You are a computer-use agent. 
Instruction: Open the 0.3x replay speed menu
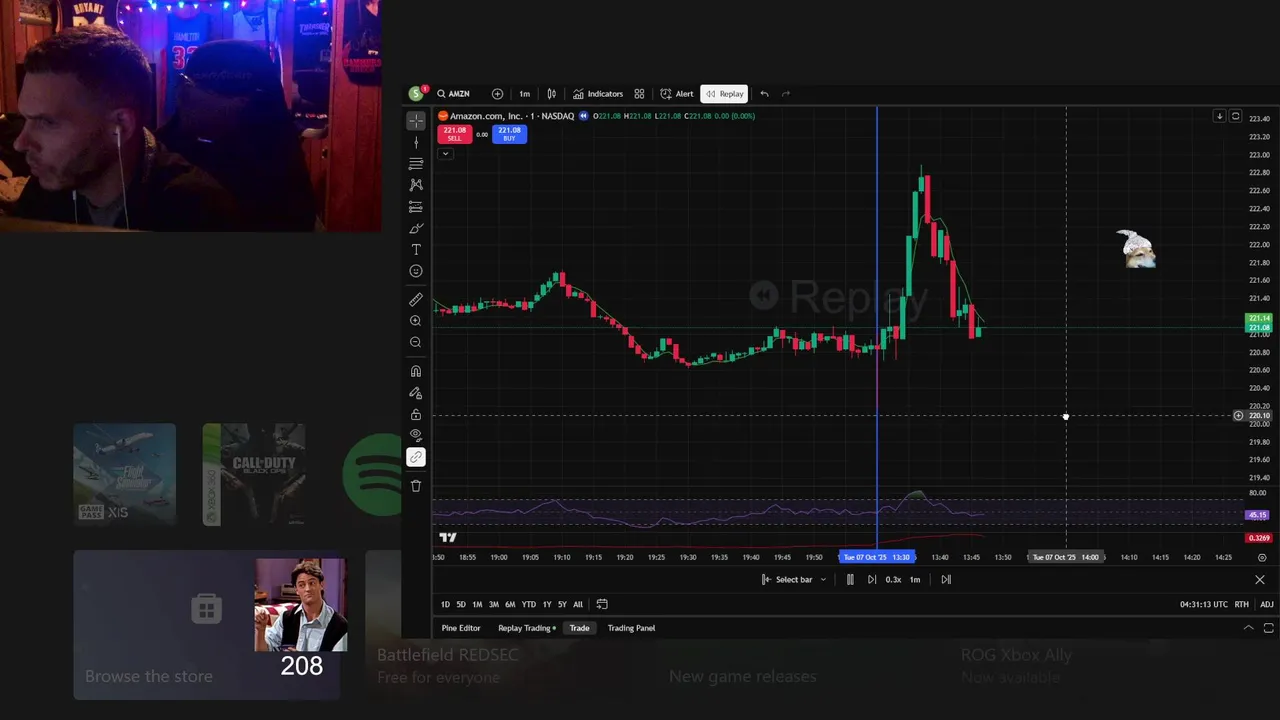(x=893, y=579)
